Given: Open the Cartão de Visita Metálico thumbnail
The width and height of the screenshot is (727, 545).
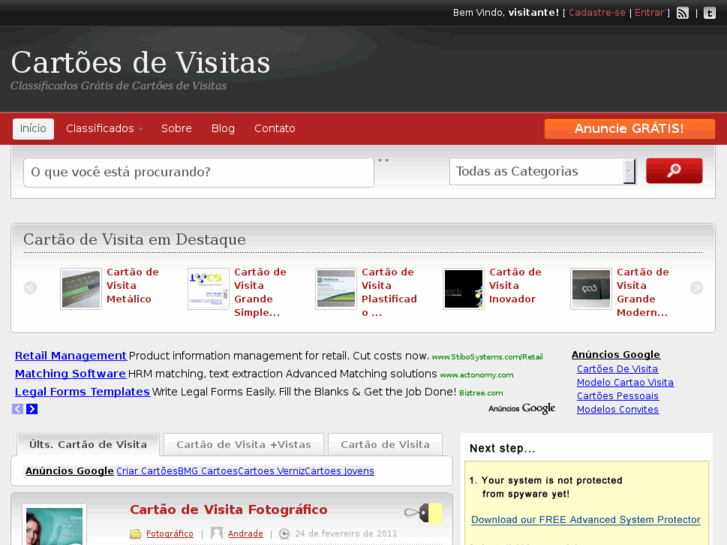Looking at the screenshot, I should 81,289.
